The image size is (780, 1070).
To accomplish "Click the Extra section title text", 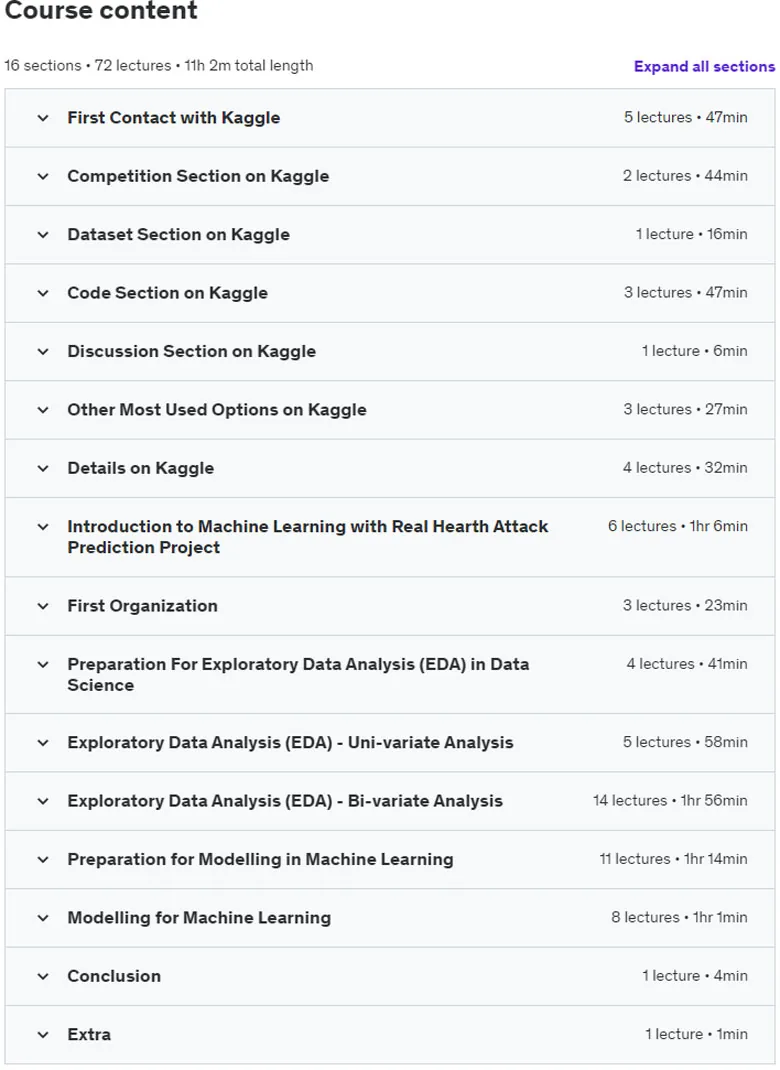I will coord(89,1035).
